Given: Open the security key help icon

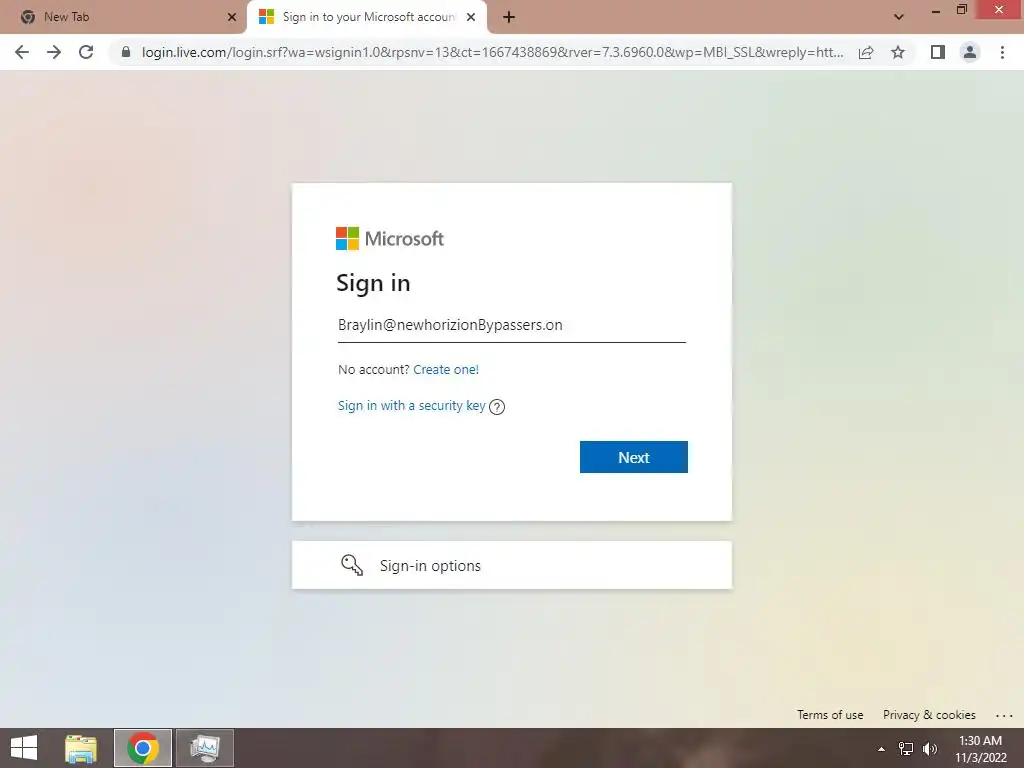Looking at the screenshot, I should pos(497,407).
